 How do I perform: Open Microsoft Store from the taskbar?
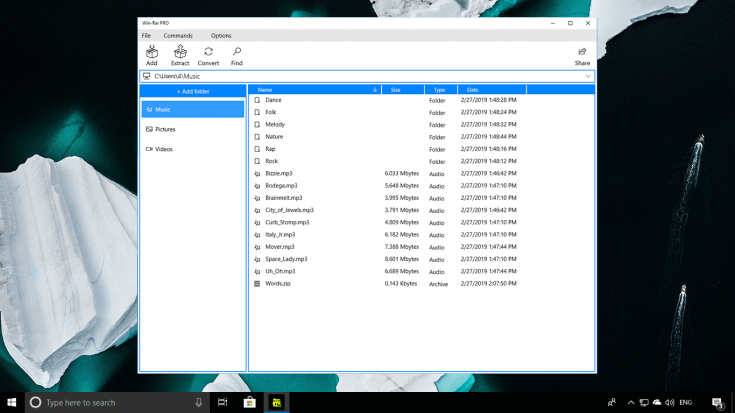click(x=250, y=402)
